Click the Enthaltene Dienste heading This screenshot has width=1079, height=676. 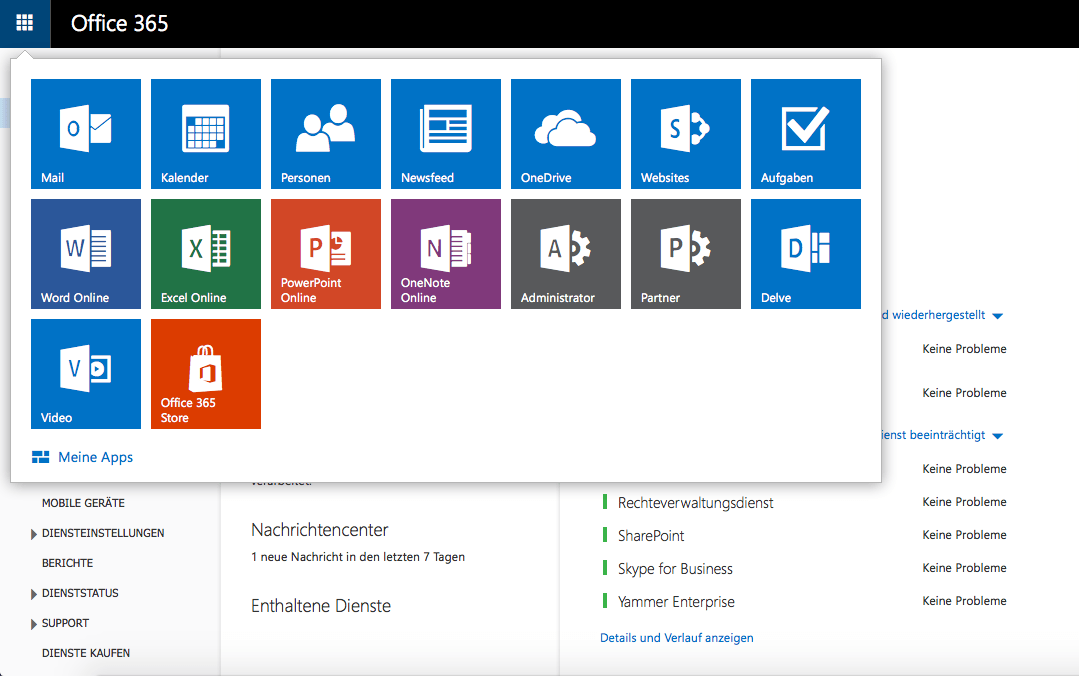pyautogui.click(x=321, y=606)
